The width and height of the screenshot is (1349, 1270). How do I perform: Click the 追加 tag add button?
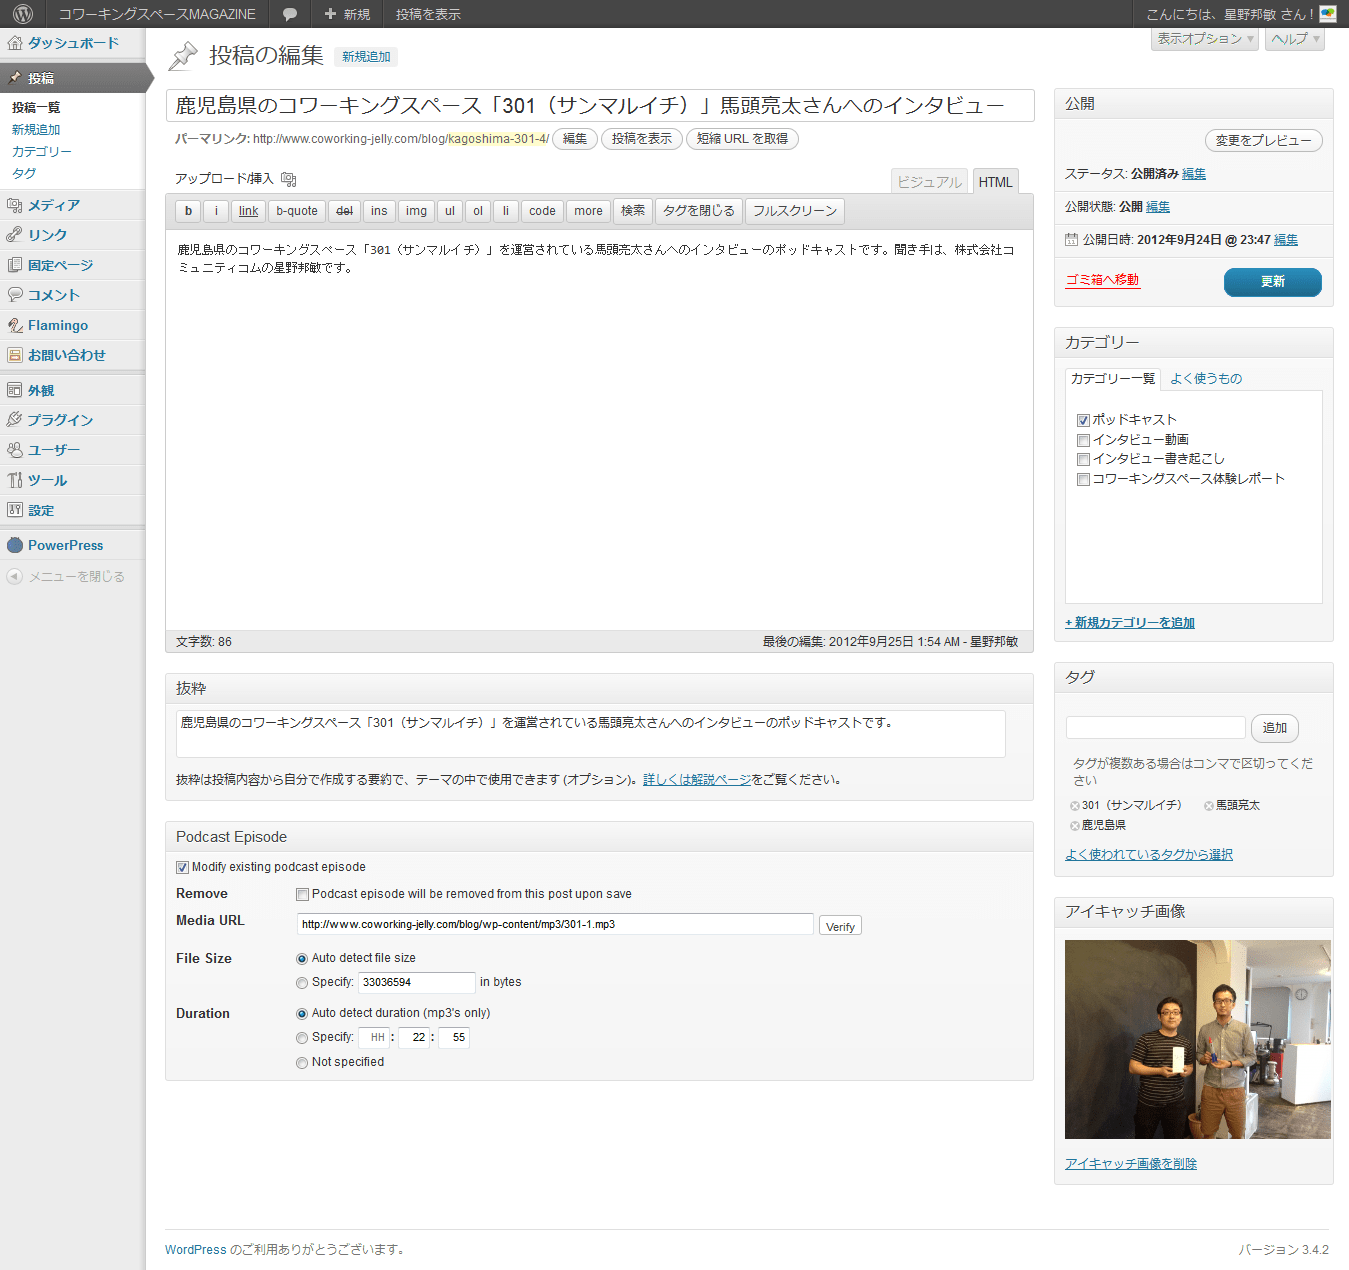point(1275,728)
